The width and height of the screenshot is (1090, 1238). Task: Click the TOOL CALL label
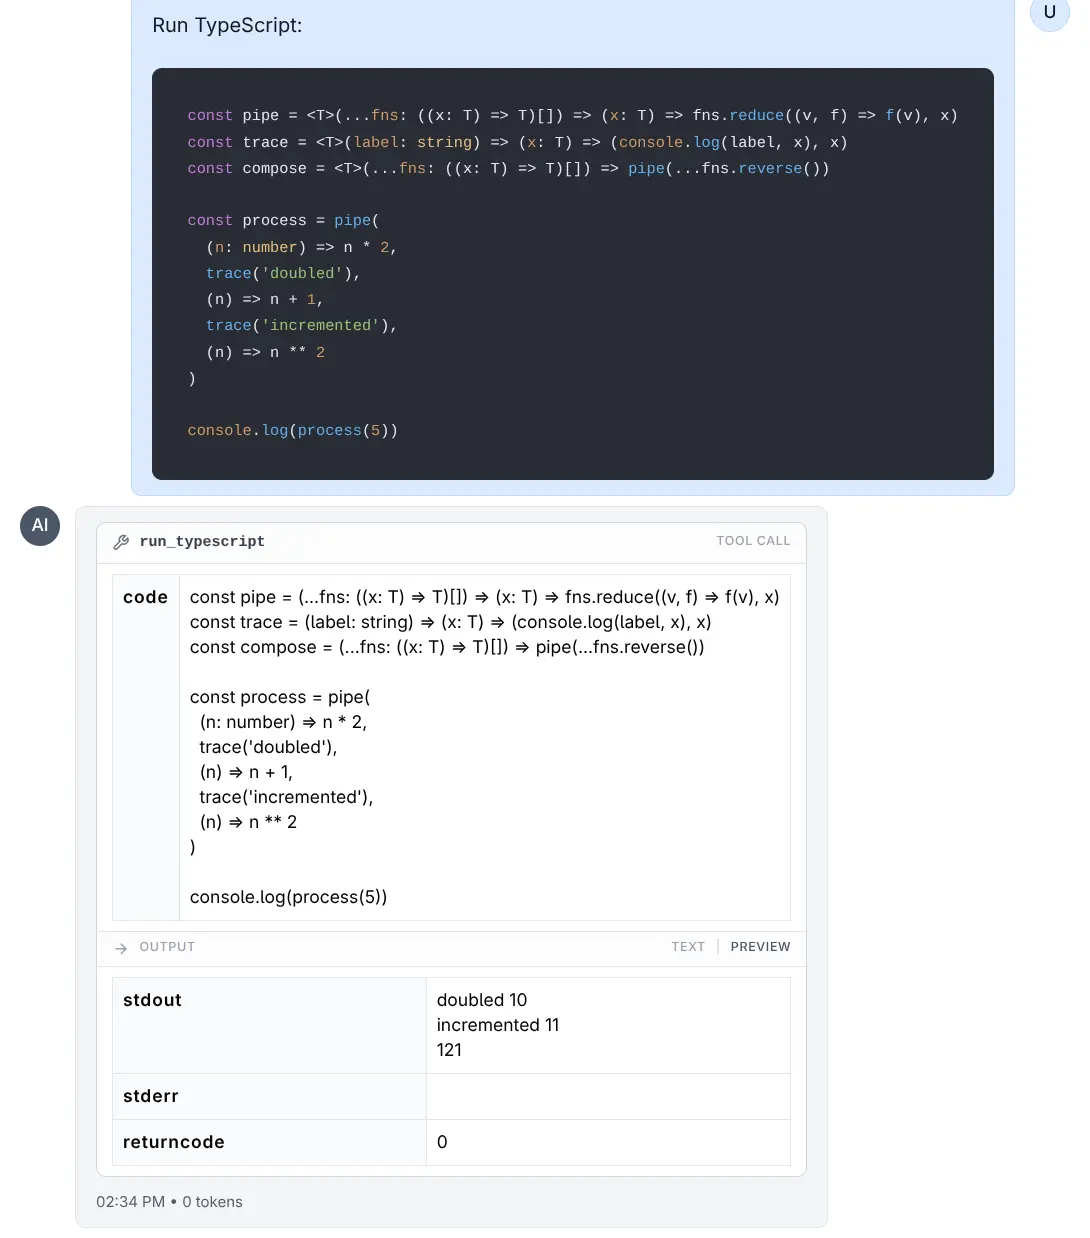click(753, 540)
